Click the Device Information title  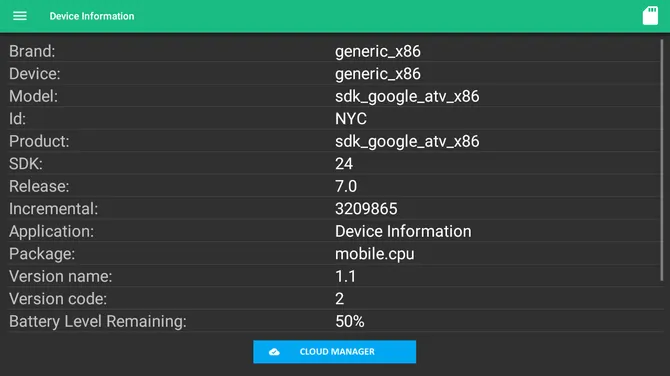92,16
